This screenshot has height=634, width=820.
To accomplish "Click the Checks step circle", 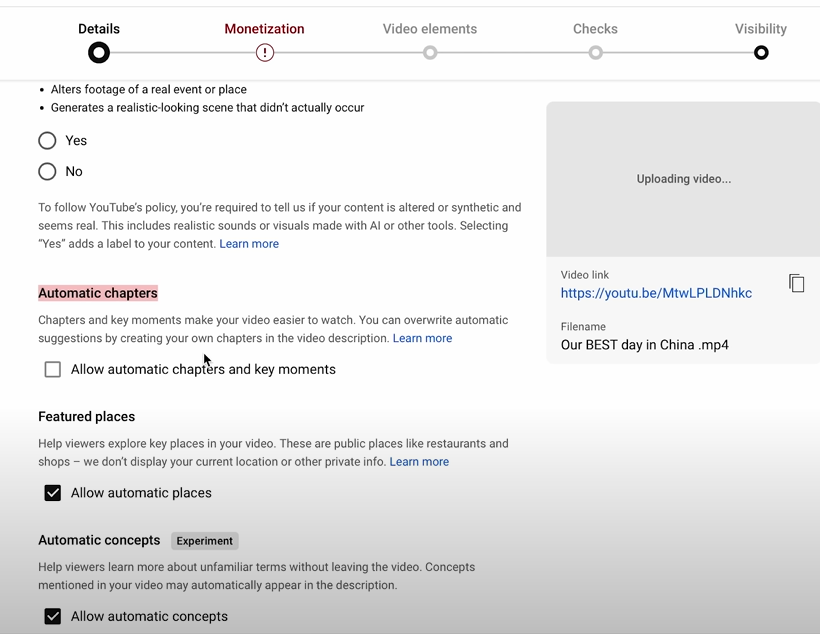I will [595, 53].
